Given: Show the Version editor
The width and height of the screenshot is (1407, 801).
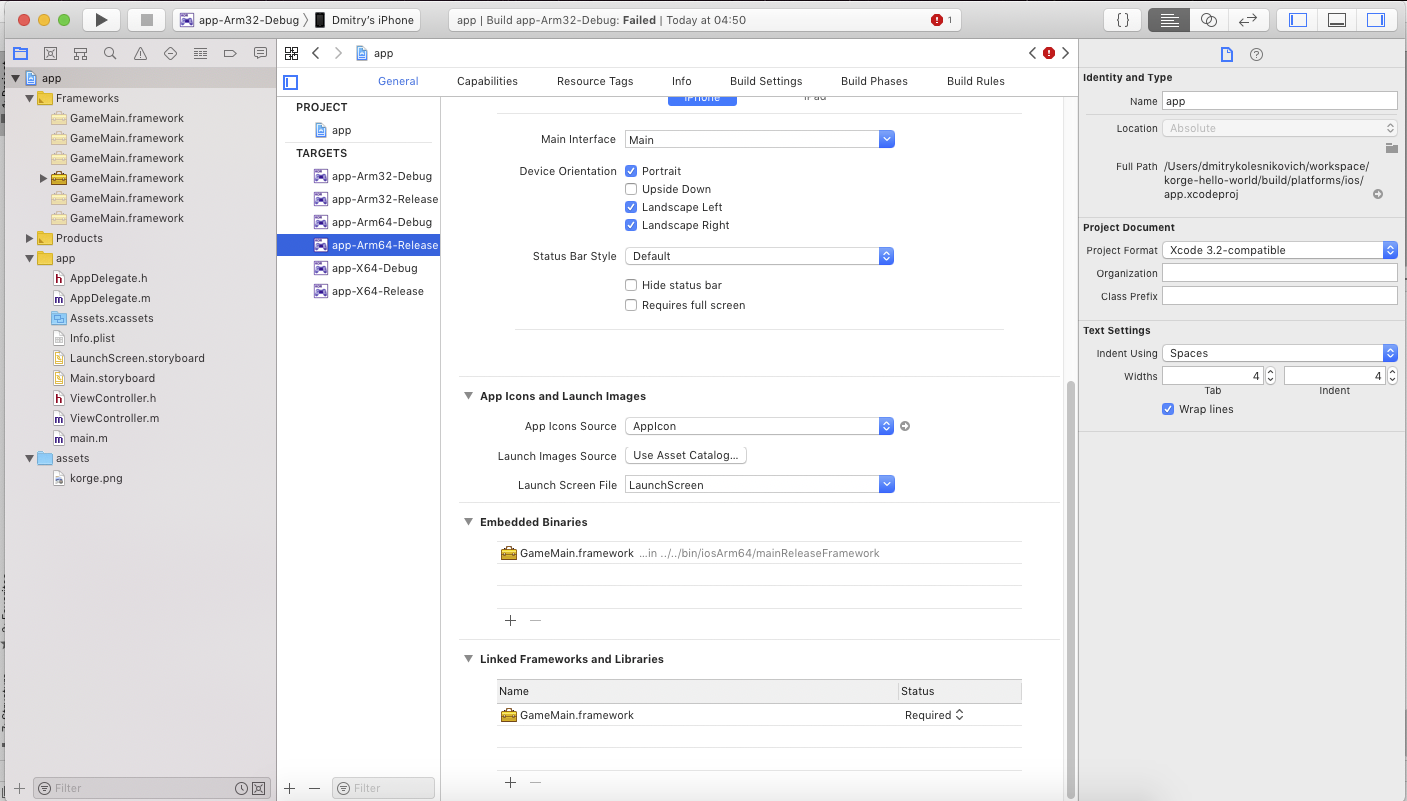Looking at the screenshot, I should [x=1248, y=20].
